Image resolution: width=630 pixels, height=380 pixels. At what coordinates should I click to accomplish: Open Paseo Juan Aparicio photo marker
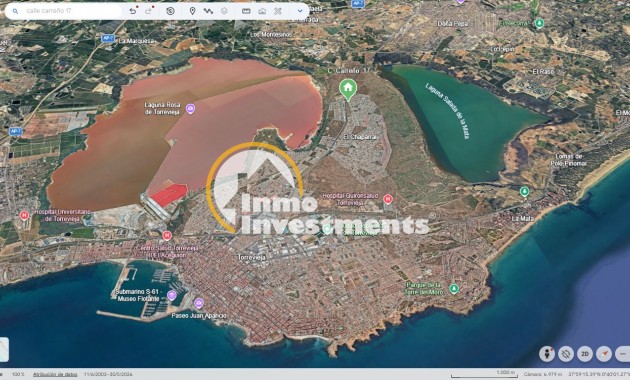coord(198,303)
